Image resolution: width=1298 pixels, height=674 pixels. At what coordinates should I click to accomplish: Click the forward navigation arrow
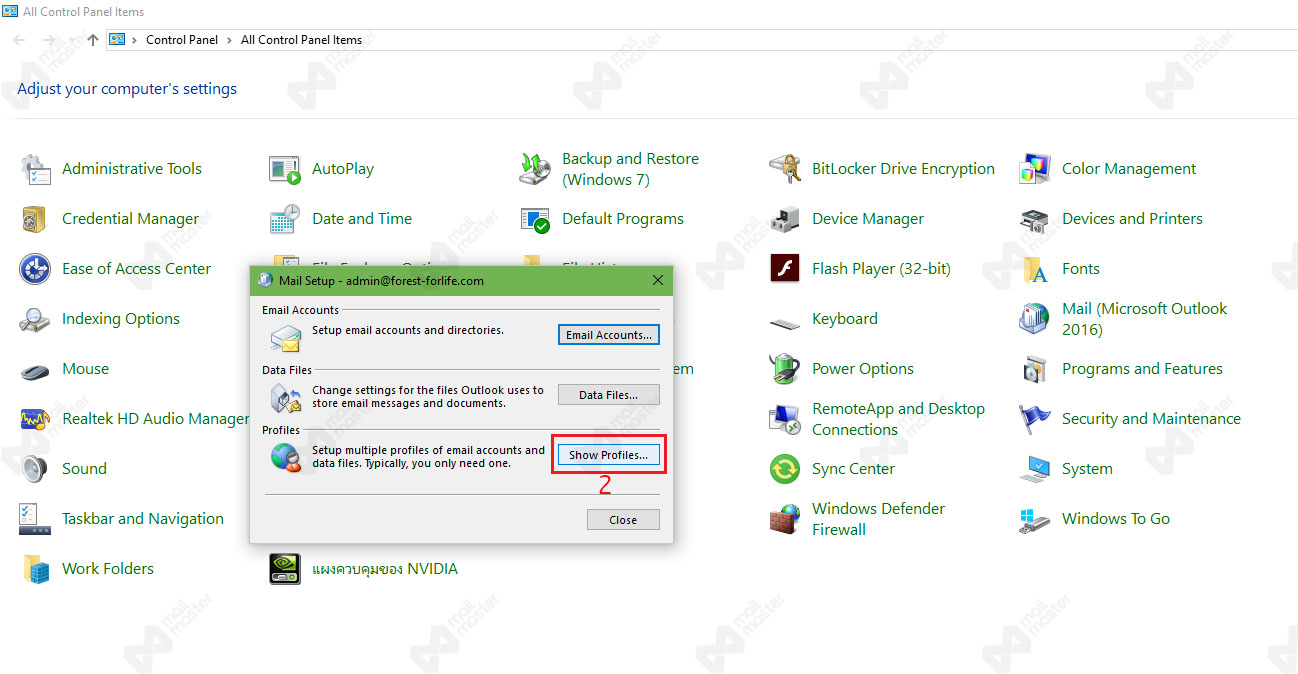[48, 40]
